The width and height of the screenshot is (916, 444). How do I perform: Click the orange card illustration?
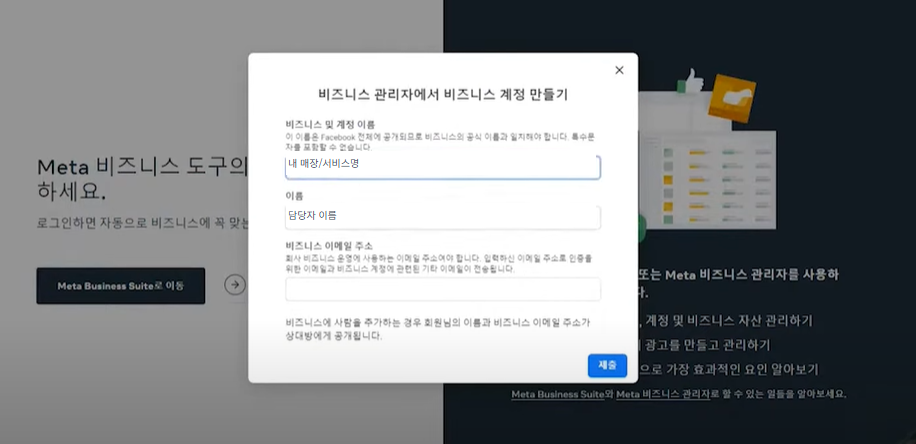tap(731, 98)
